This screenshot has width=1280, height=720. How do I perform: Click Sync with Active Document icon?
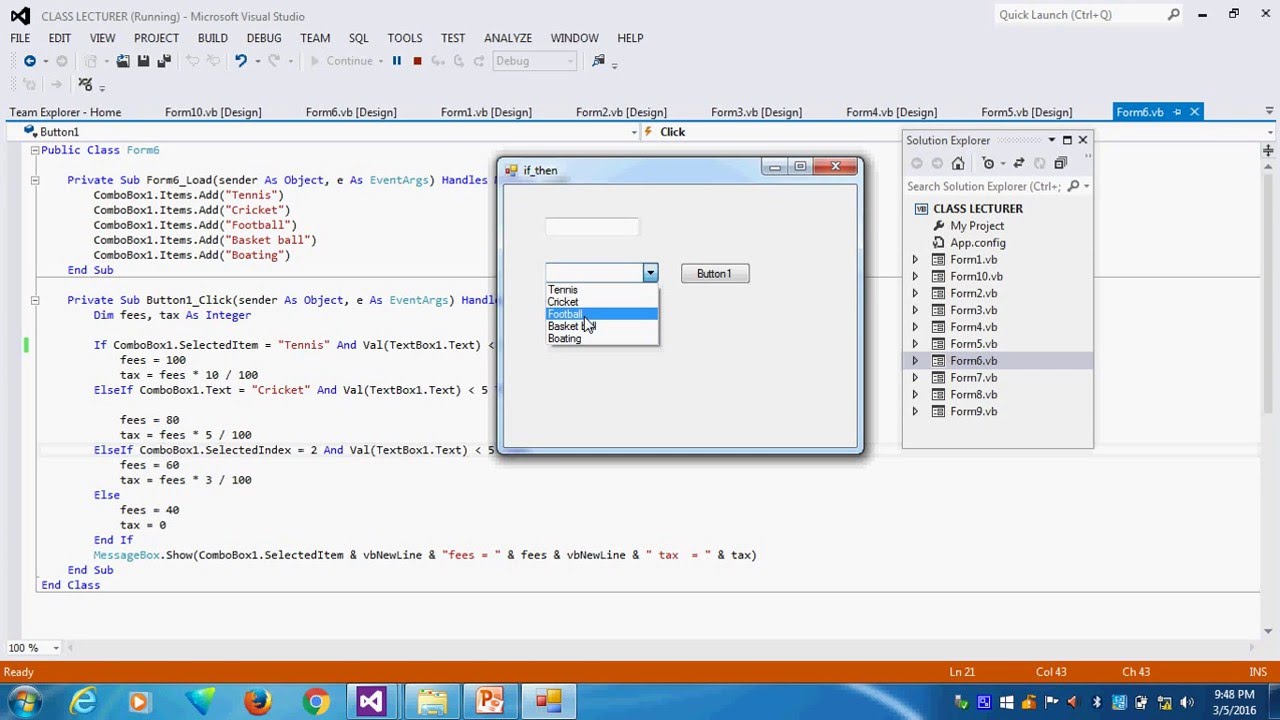tap(1018, 163)
